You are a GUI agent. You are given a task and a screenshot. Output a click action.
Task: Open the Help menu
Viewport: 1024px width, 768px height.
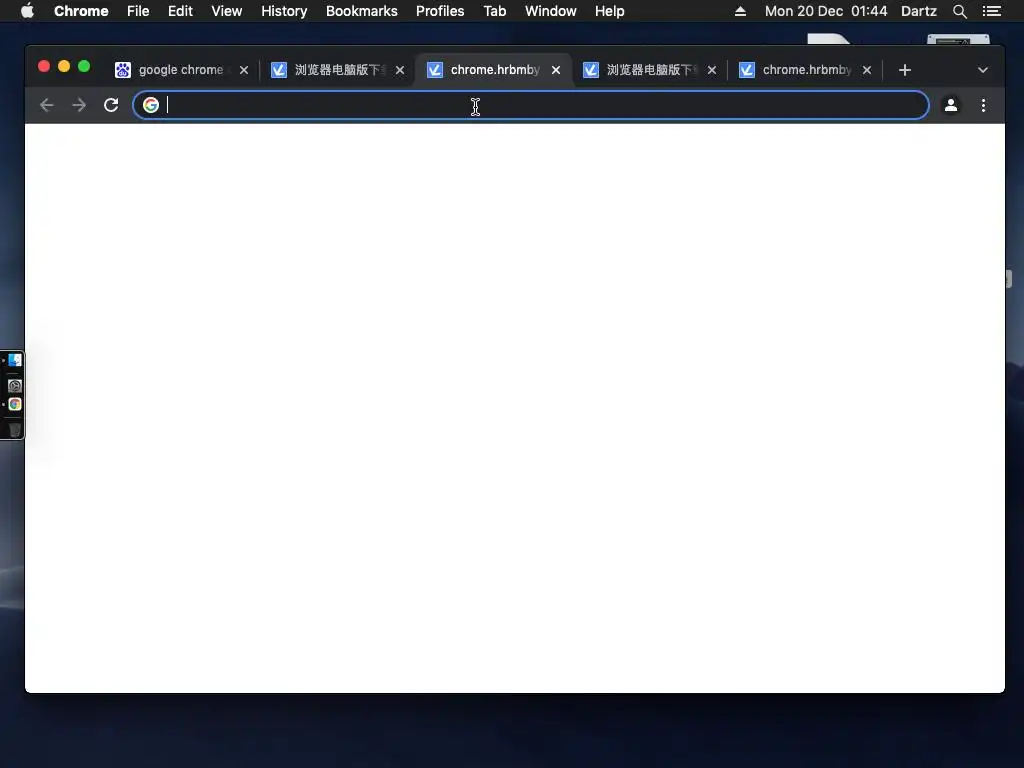click(x=609, y=11)
